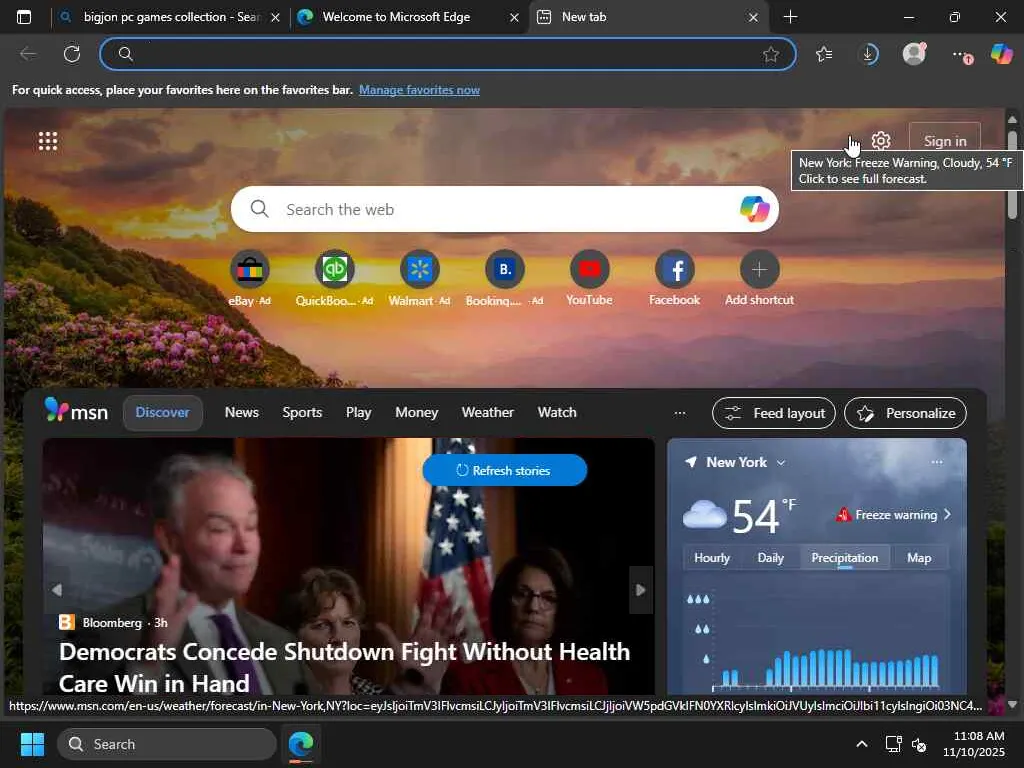Focus the browser address bar
The height and width of the screenshot is (768, 1024).
[447, 54]
